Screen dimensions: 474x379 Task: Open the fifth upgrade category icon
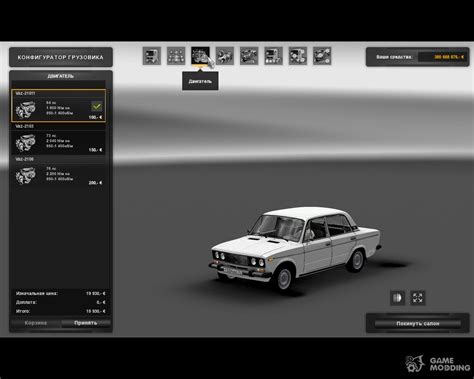[x=249, y=56]
